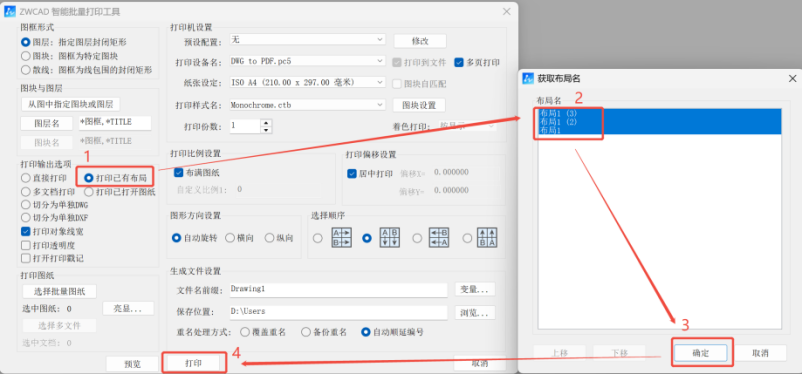The height and width of the screenshot is (374, 802).
Task: Click 预览 button
Action: 132,364
